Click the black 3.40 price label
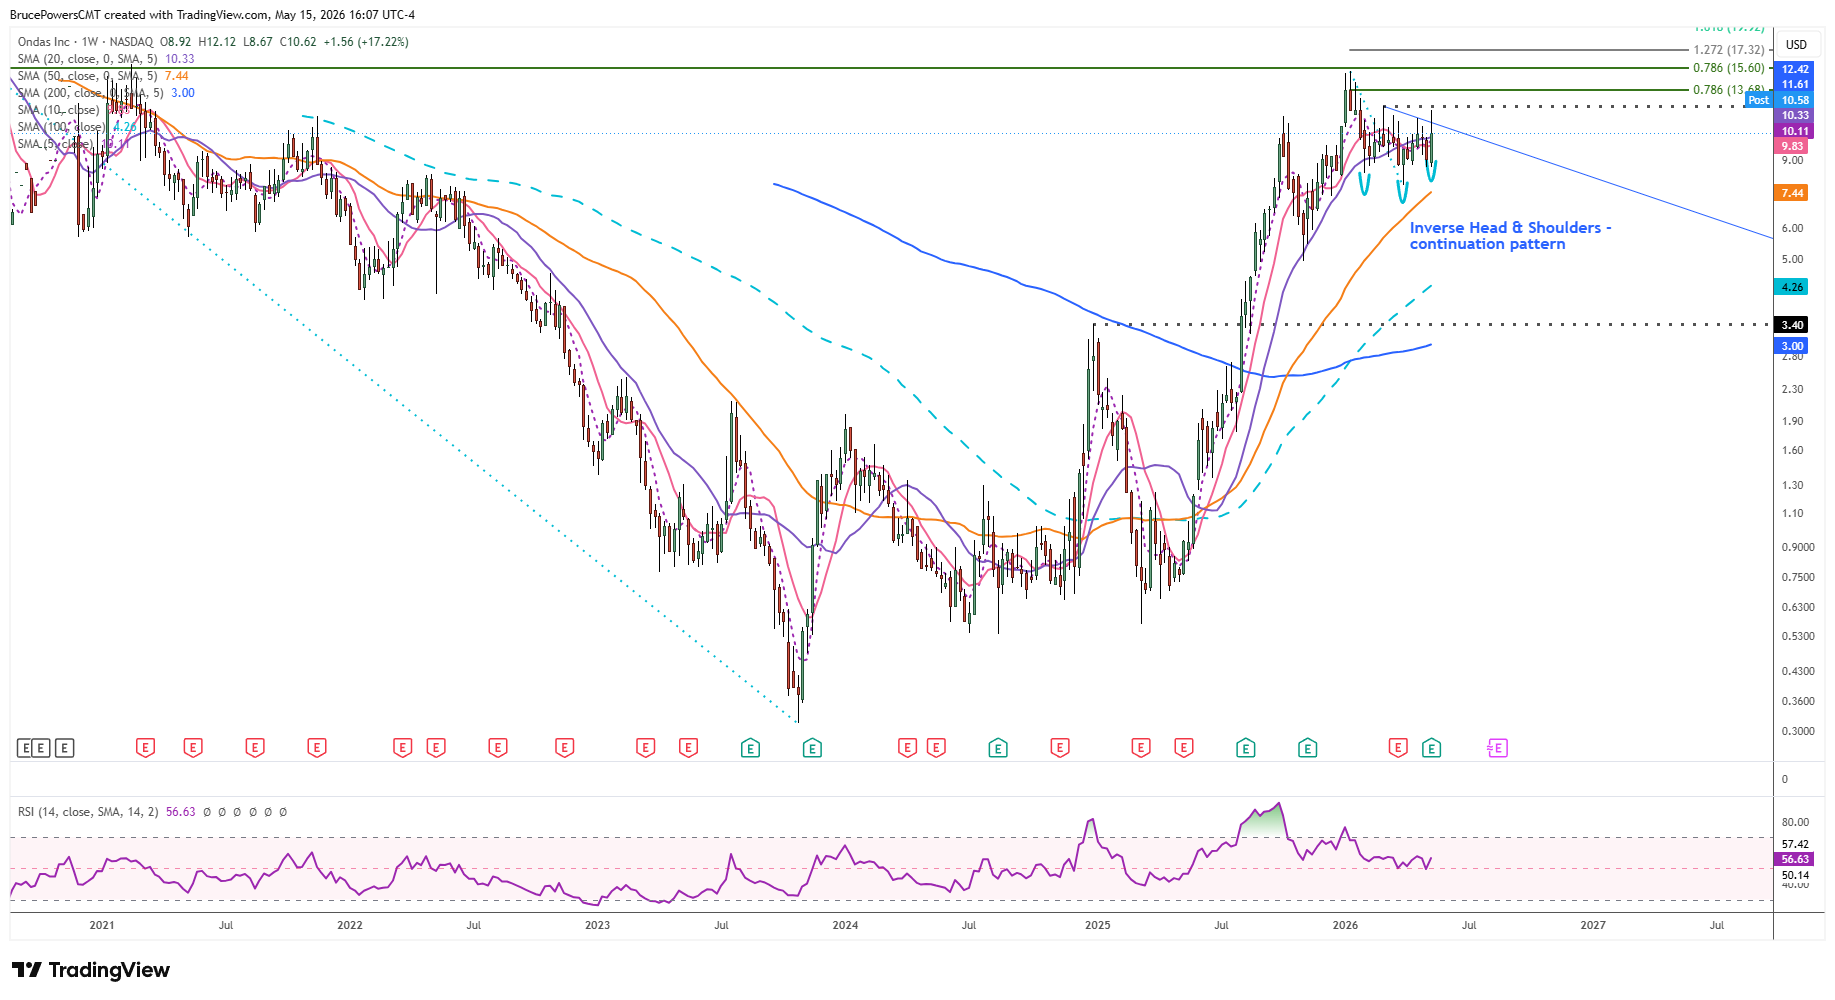This screenshot has width=1835, height=1000. click(x=1792, y=325)
